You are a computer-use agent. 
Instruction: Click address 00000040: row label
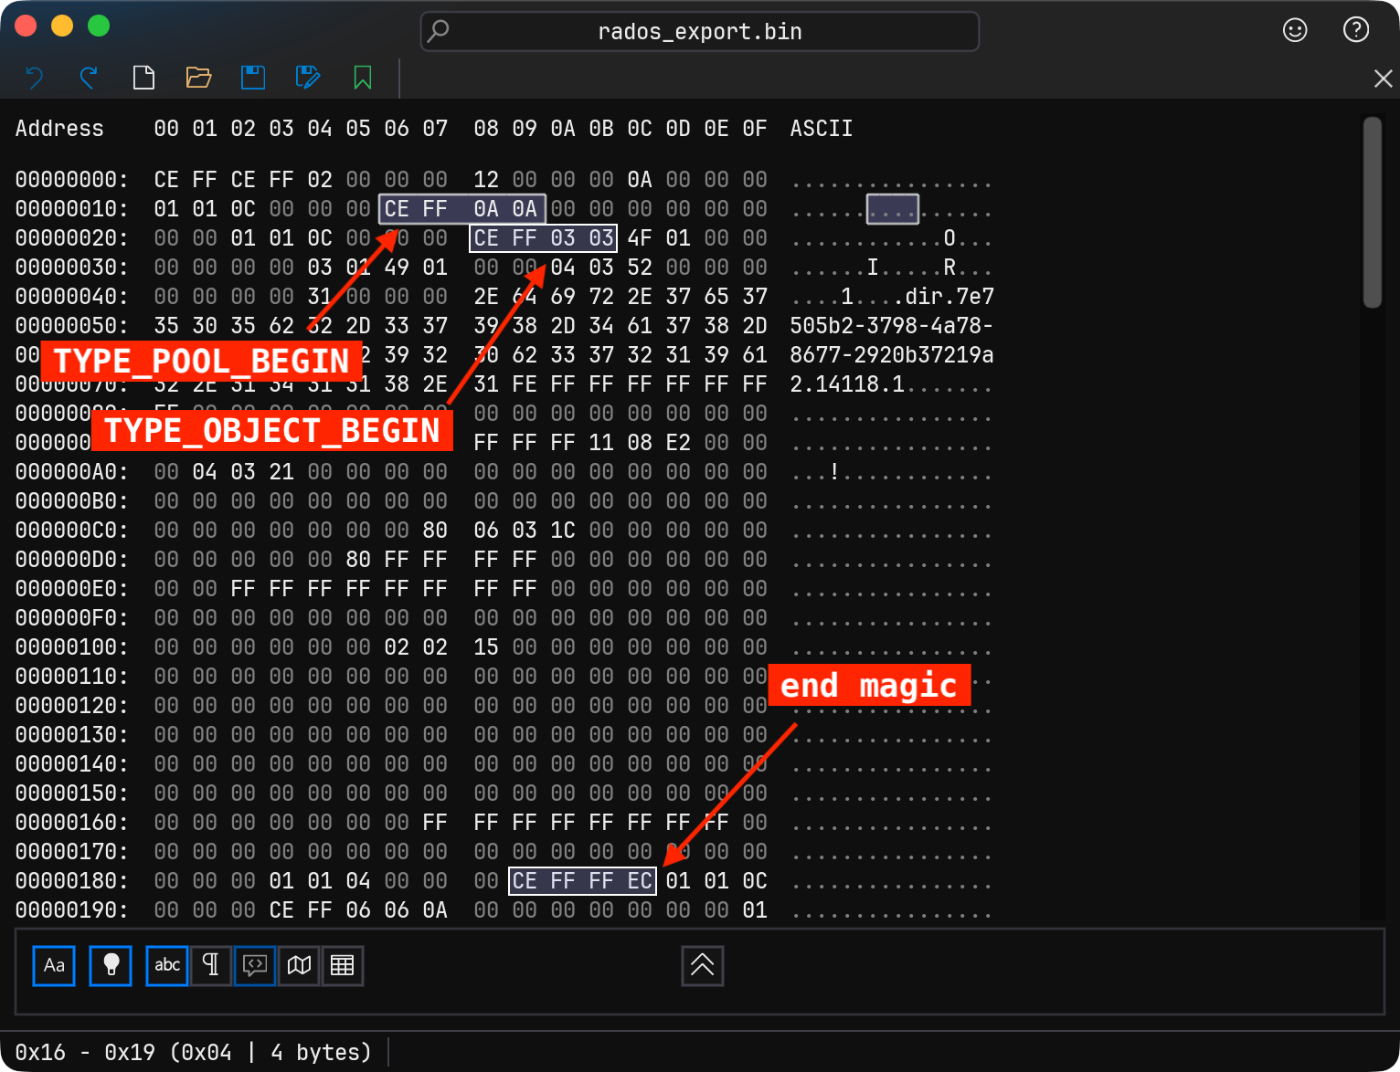(x=72, y=297)
